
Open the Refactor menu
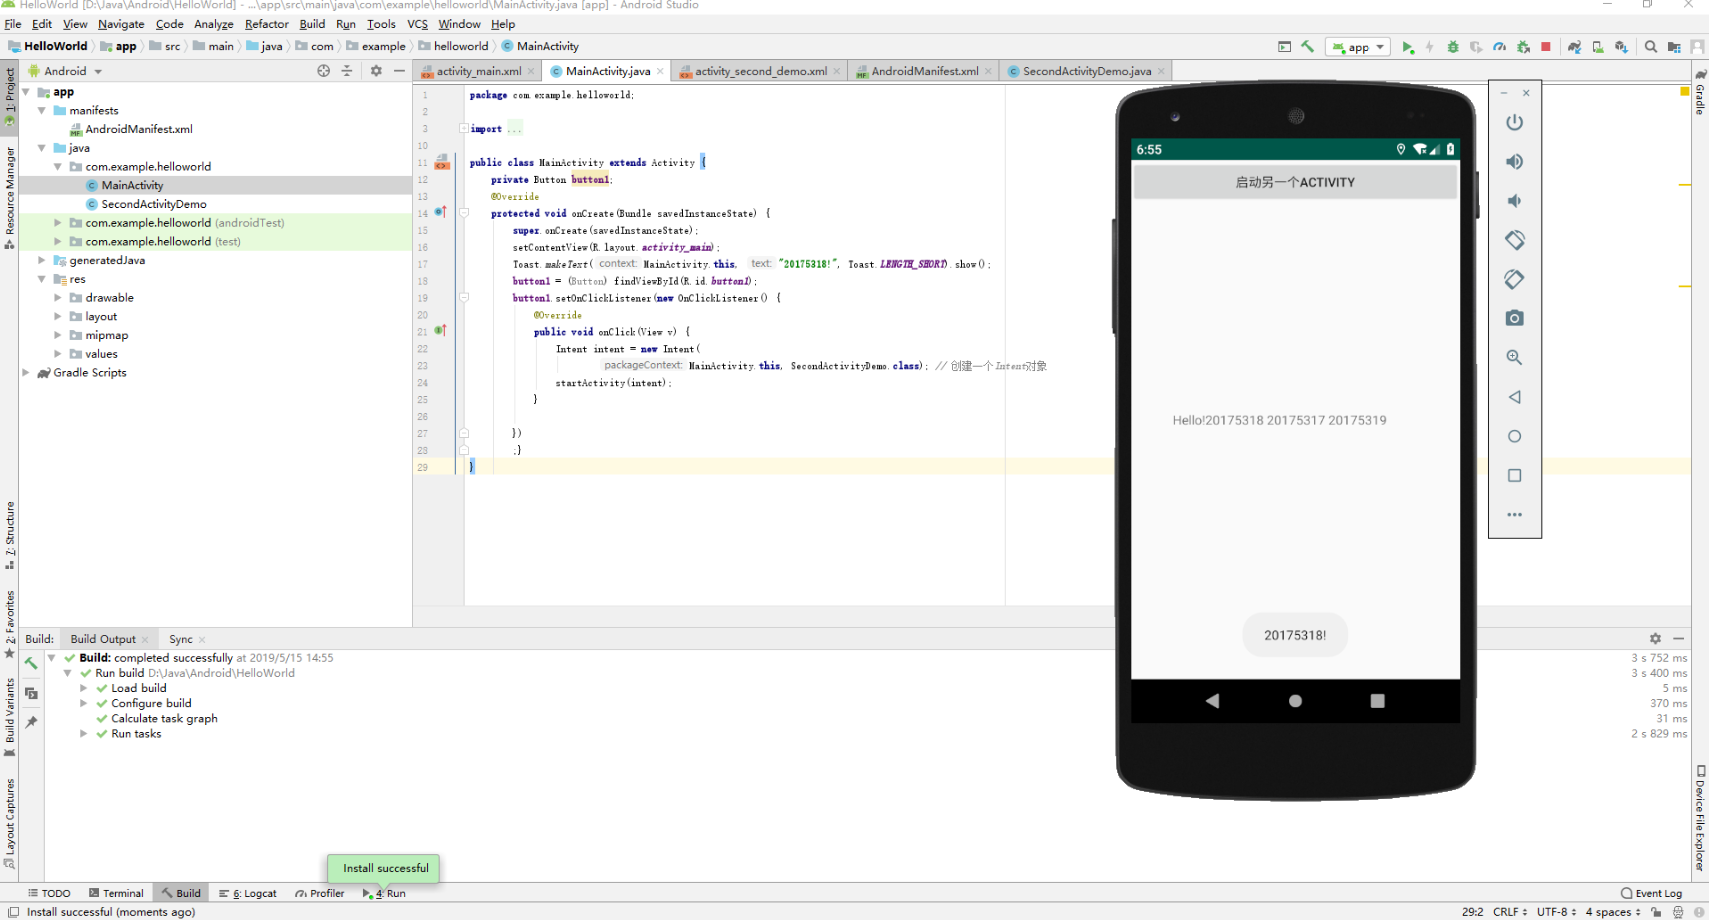[266, 24]
